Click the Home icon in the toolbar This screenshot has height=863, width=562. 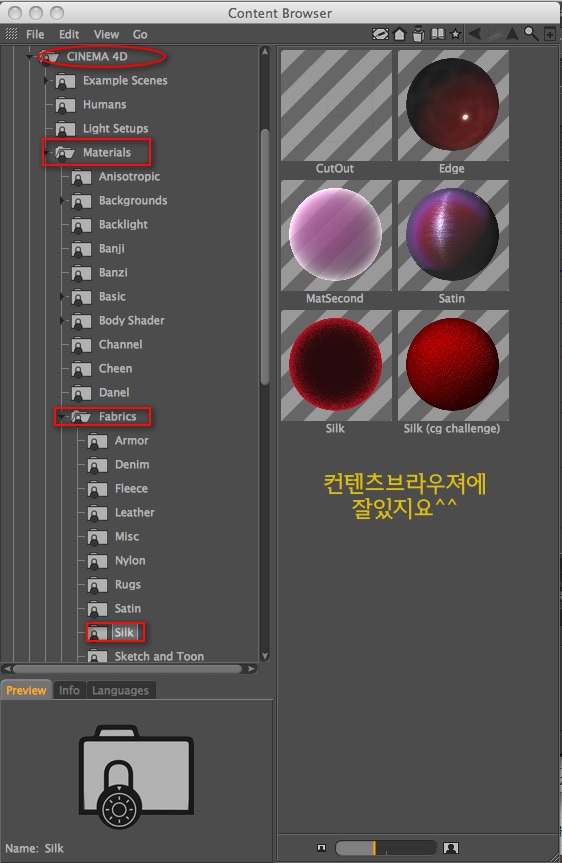click(x=400, y=34)
